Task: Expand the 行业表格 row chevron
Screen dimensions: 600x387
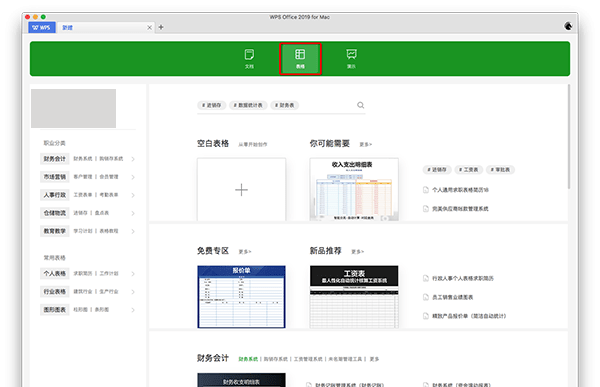Action: click(133, 292)
